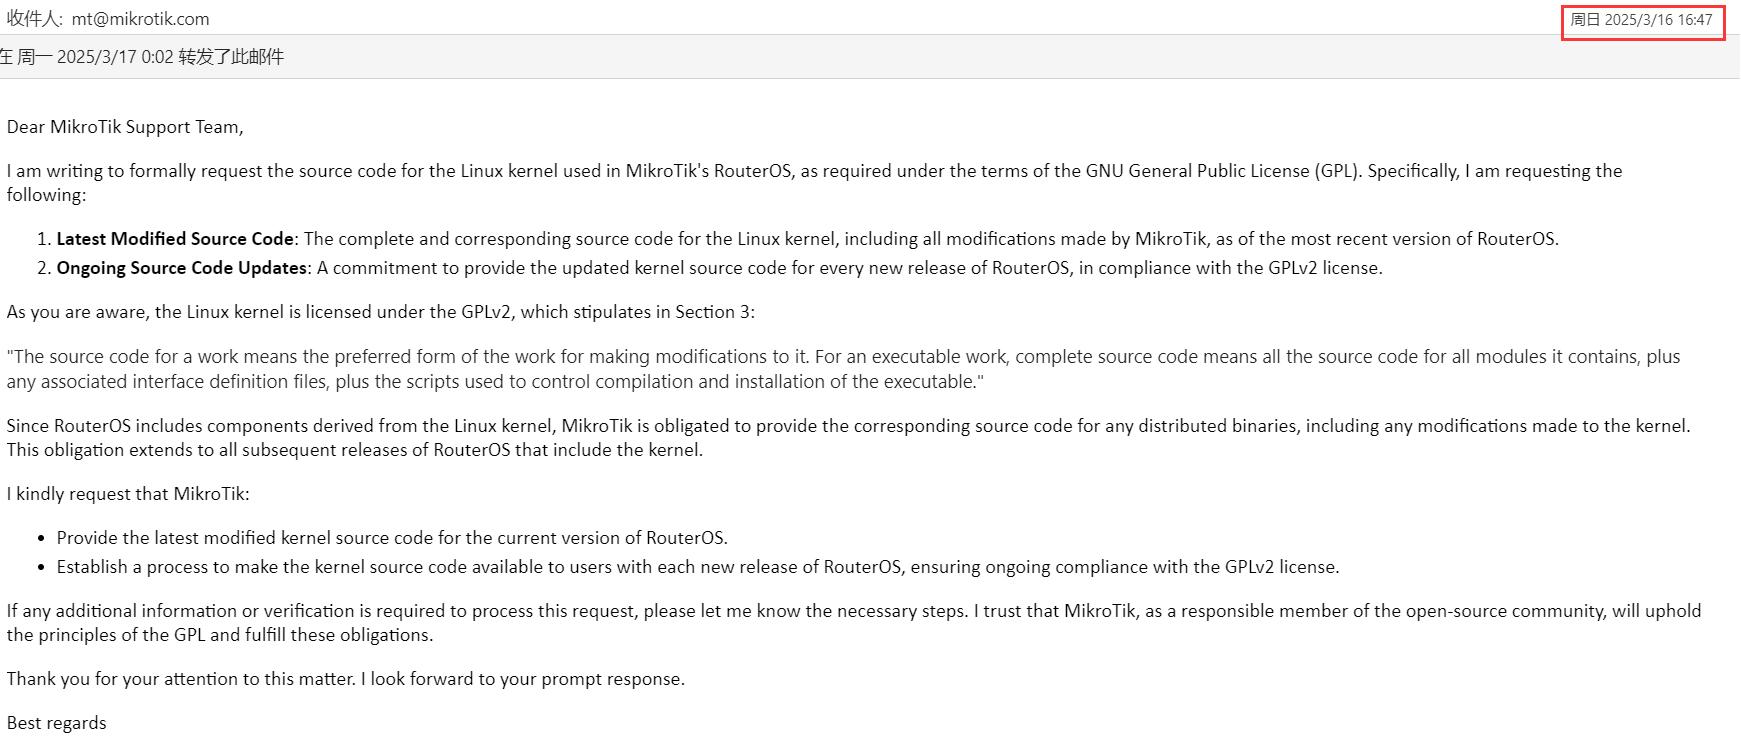The image size is (1741, 744).
Task: Click the bold "Ongoing Source Code Updates" heading
Action: [x=181, y=268]
